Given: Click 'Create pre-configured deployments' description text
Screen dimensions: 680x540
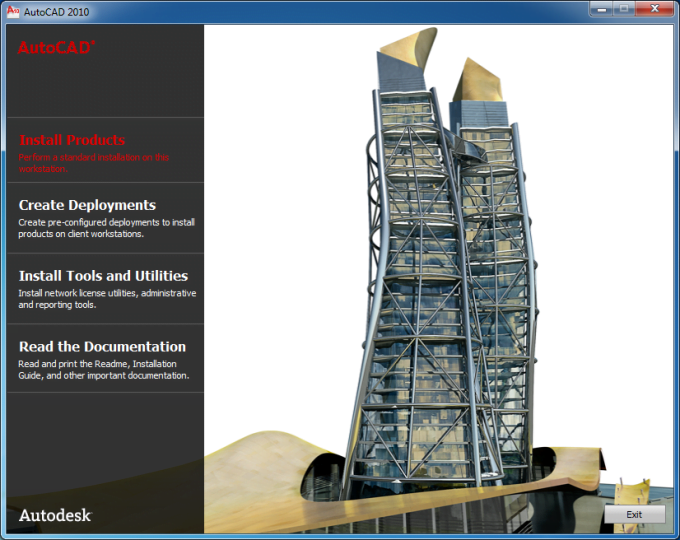Looking at the screenshot, I should pyautogui.click(x=106, y=228).
